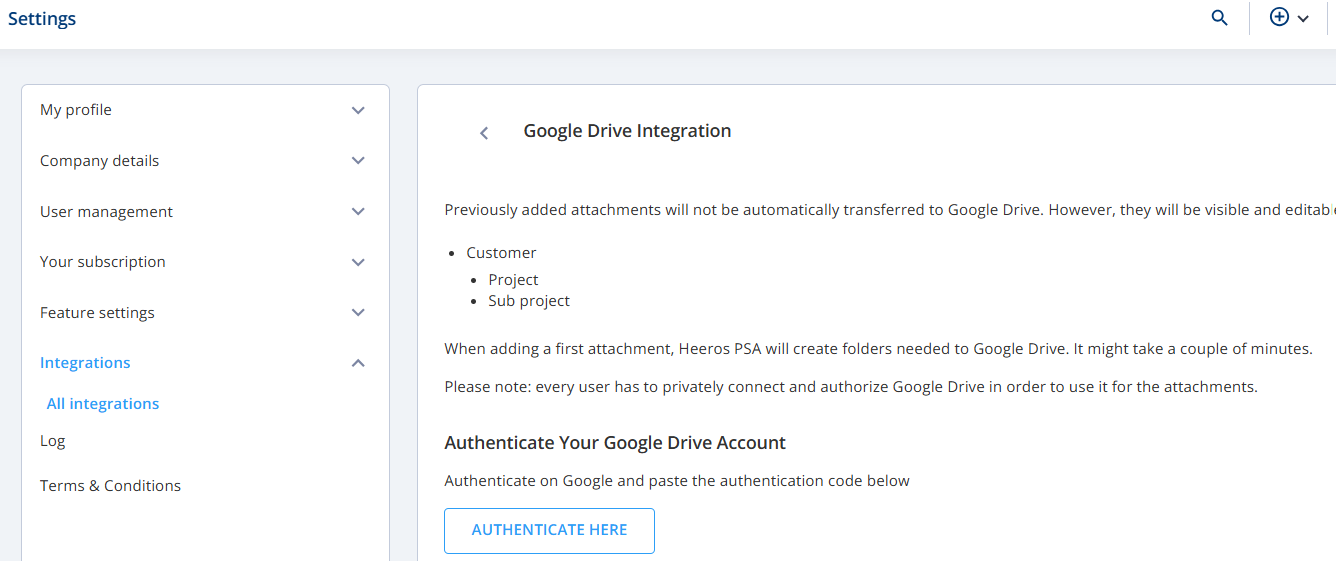This screenshot has height=561, width=1336.
Task: Click the 'Authenticate on Google and paste' instruction text
Action: 677,481
